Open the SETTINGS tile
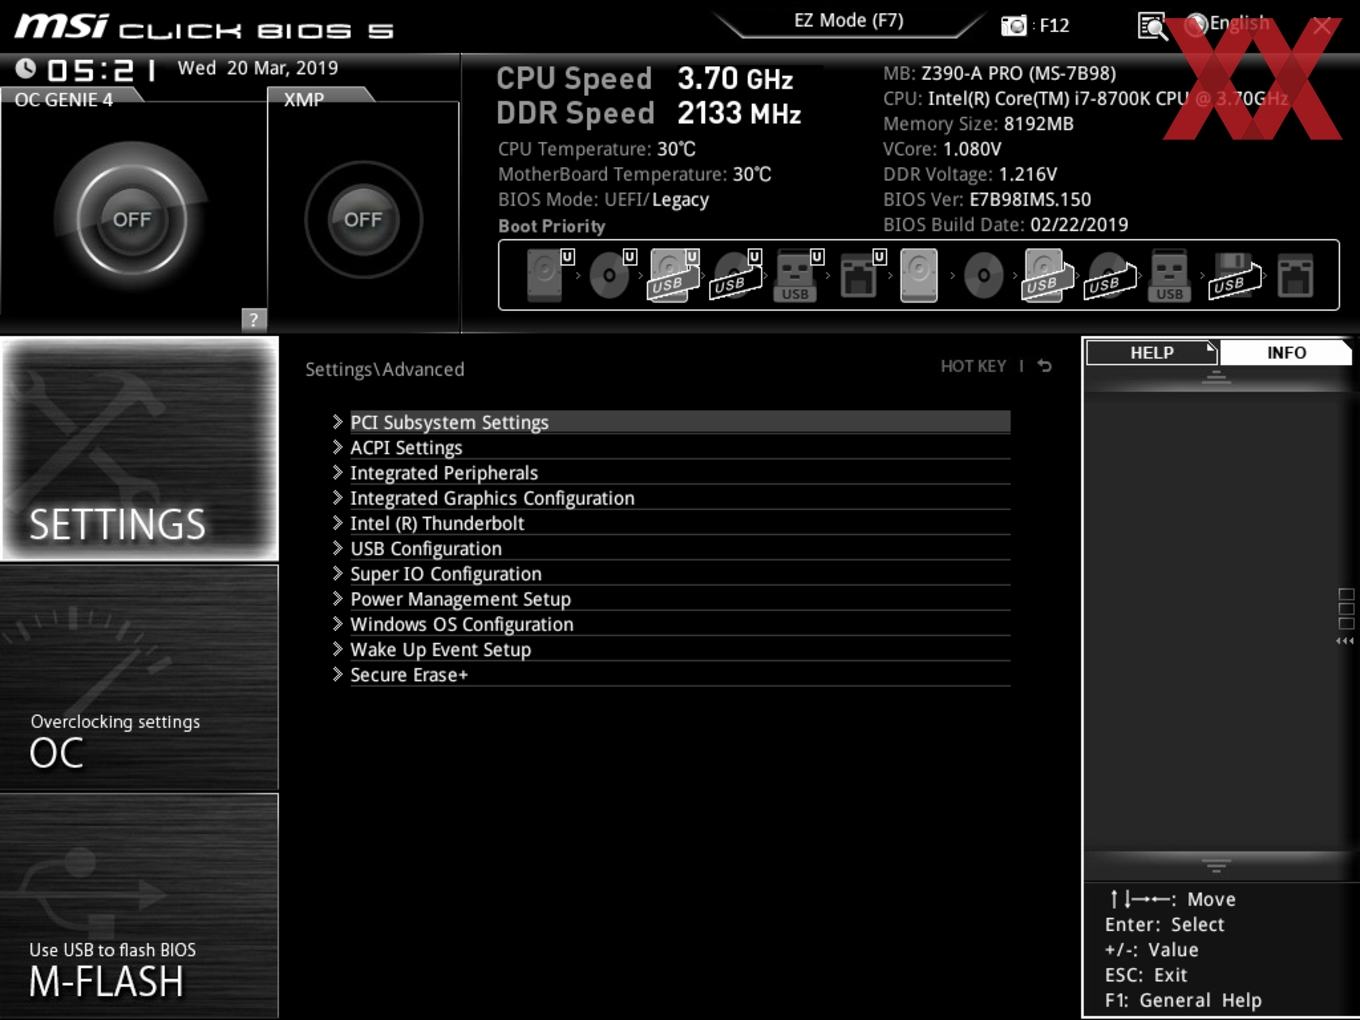Image resolution: width=1360 pixels, height=1020 pixels. 140,448
